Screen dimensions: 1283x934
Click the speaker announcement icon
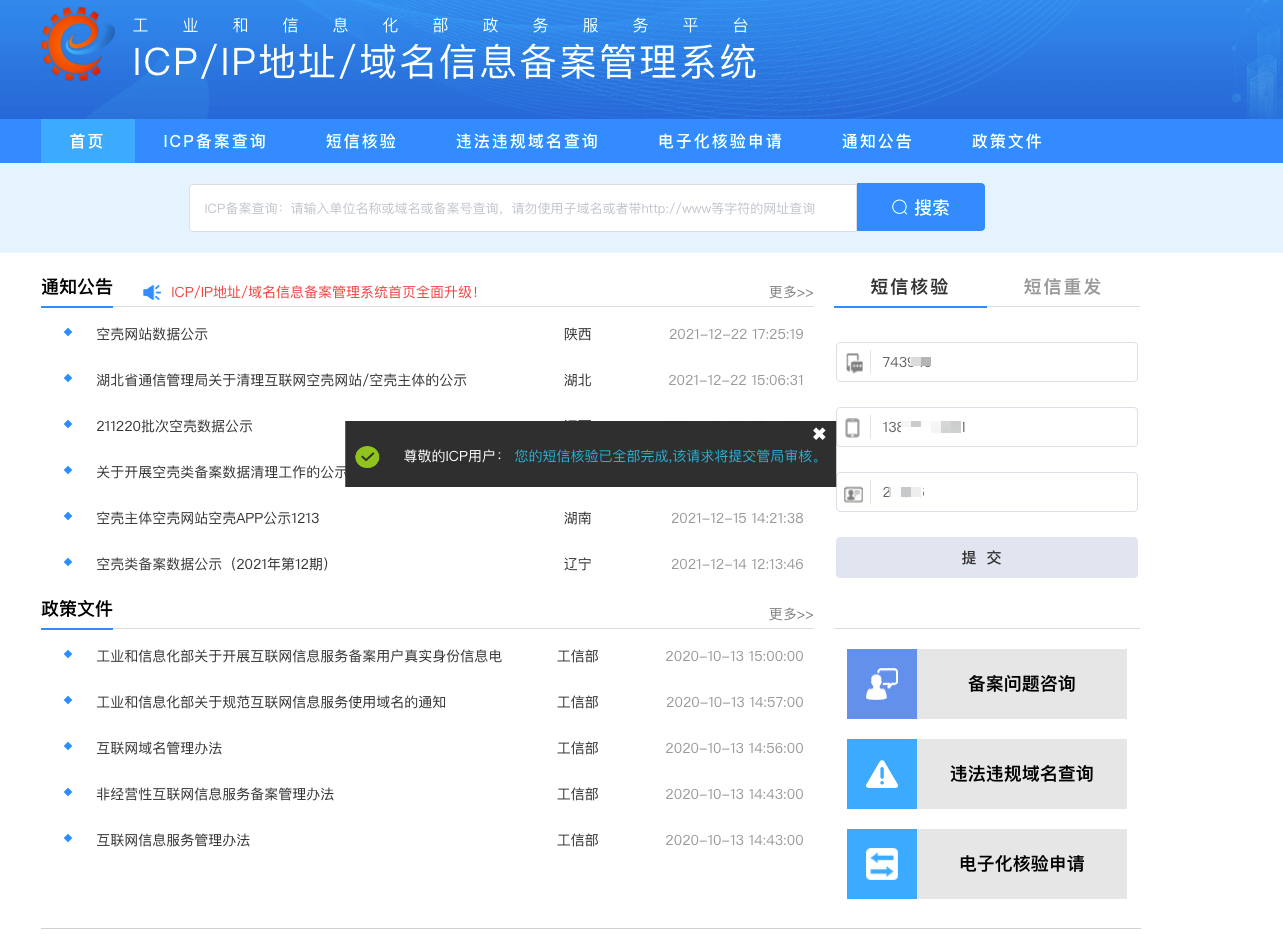pos(152,292)
